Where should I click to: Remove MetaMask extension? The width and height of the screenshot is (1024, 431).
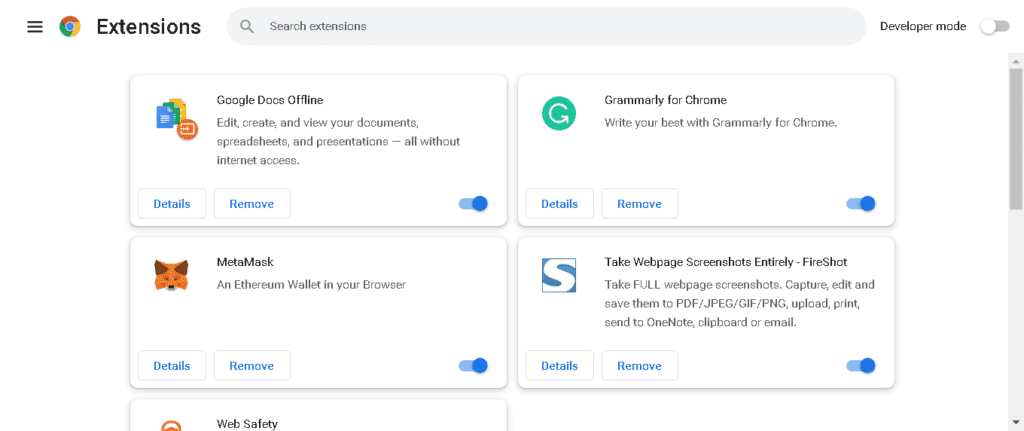pos(251,366)
